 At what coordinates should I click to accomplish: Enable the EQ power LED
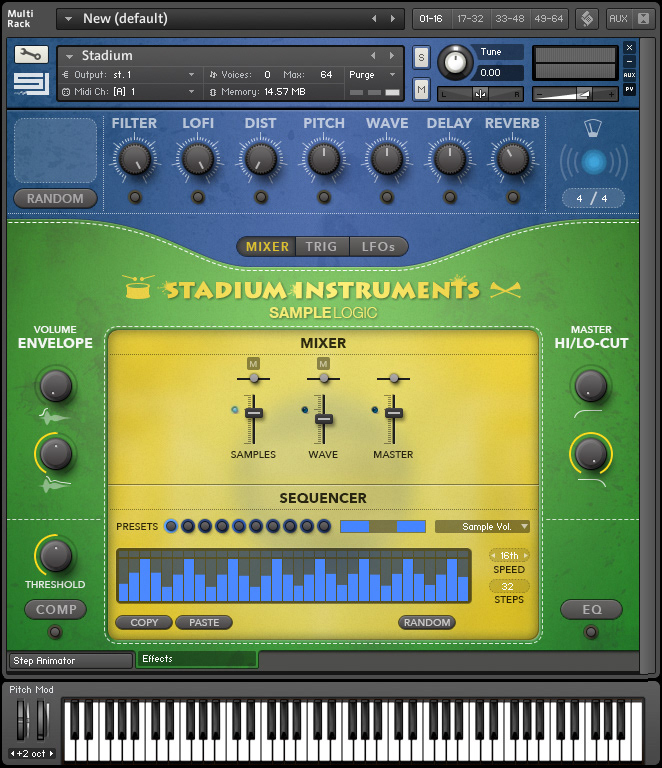coord(591,632)
